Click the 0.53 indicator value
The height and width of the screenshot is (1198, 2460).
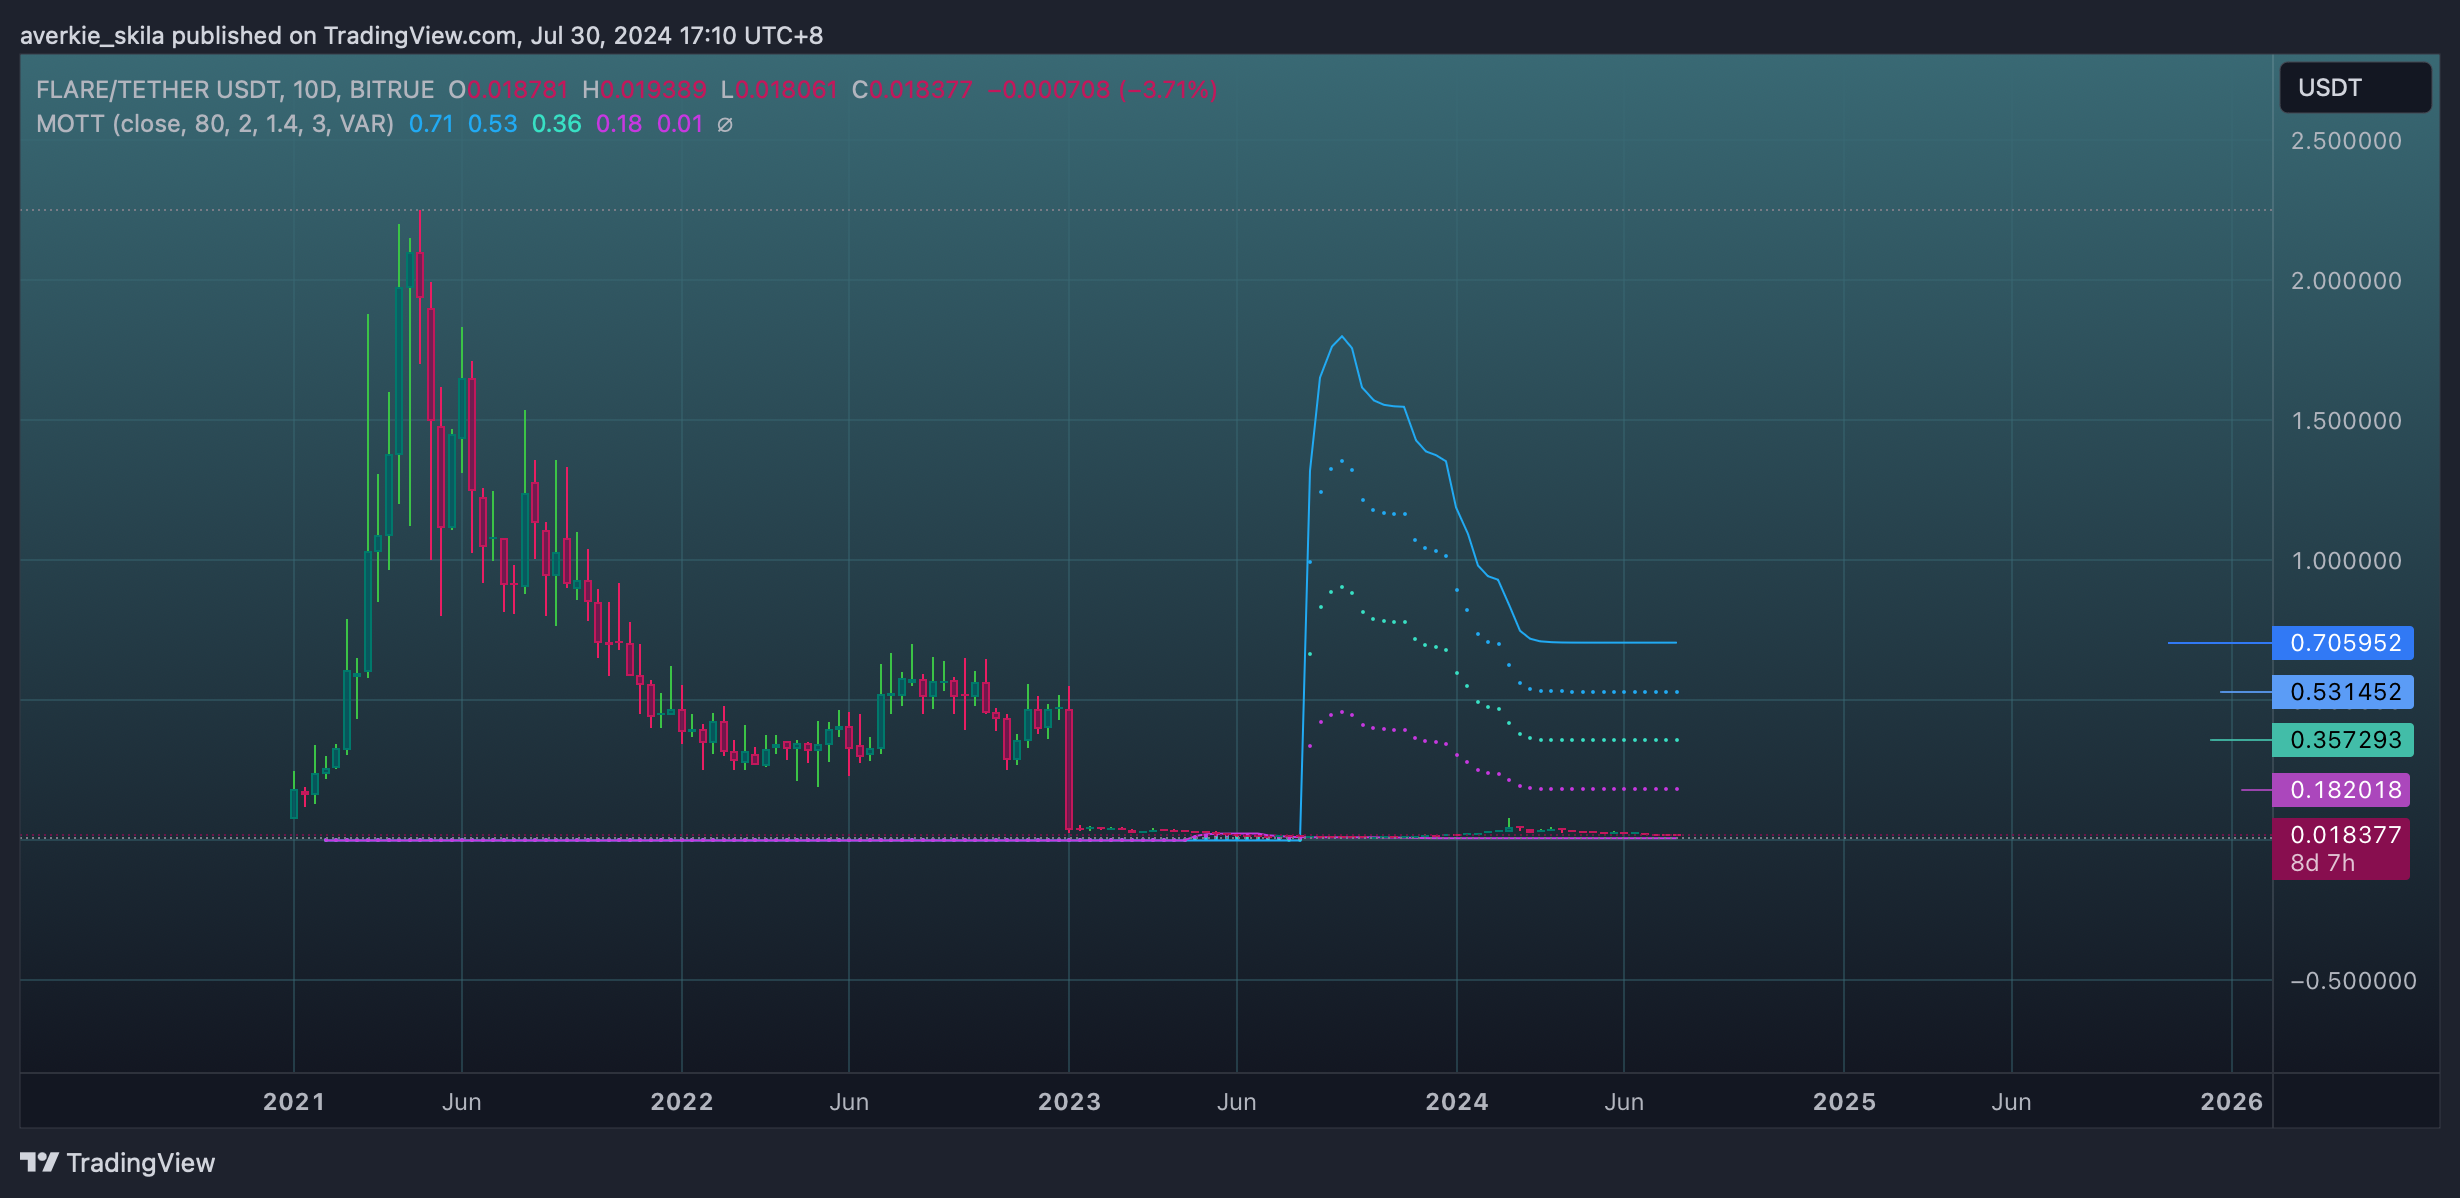click(x=493, y=124)
